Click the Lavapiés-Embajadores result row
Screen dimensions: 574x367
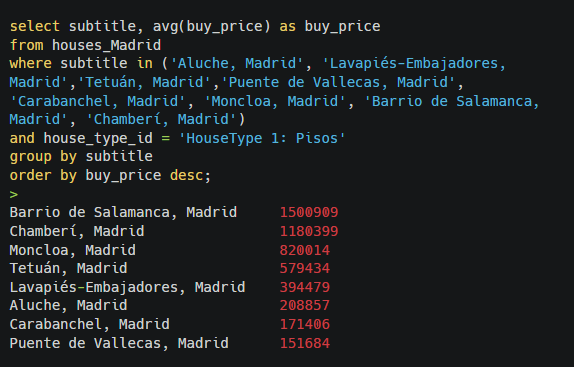(170, 288)
